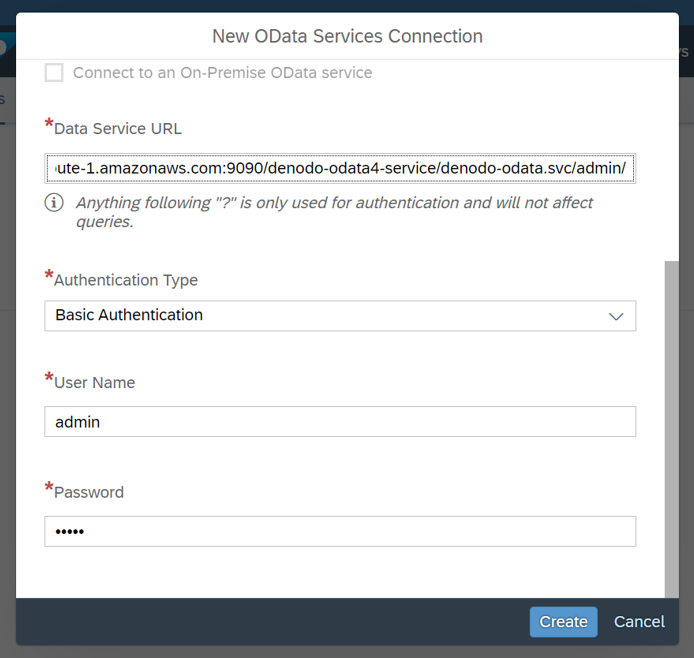
Task: Click the information icon below the URL field
Action: [54, 203]
